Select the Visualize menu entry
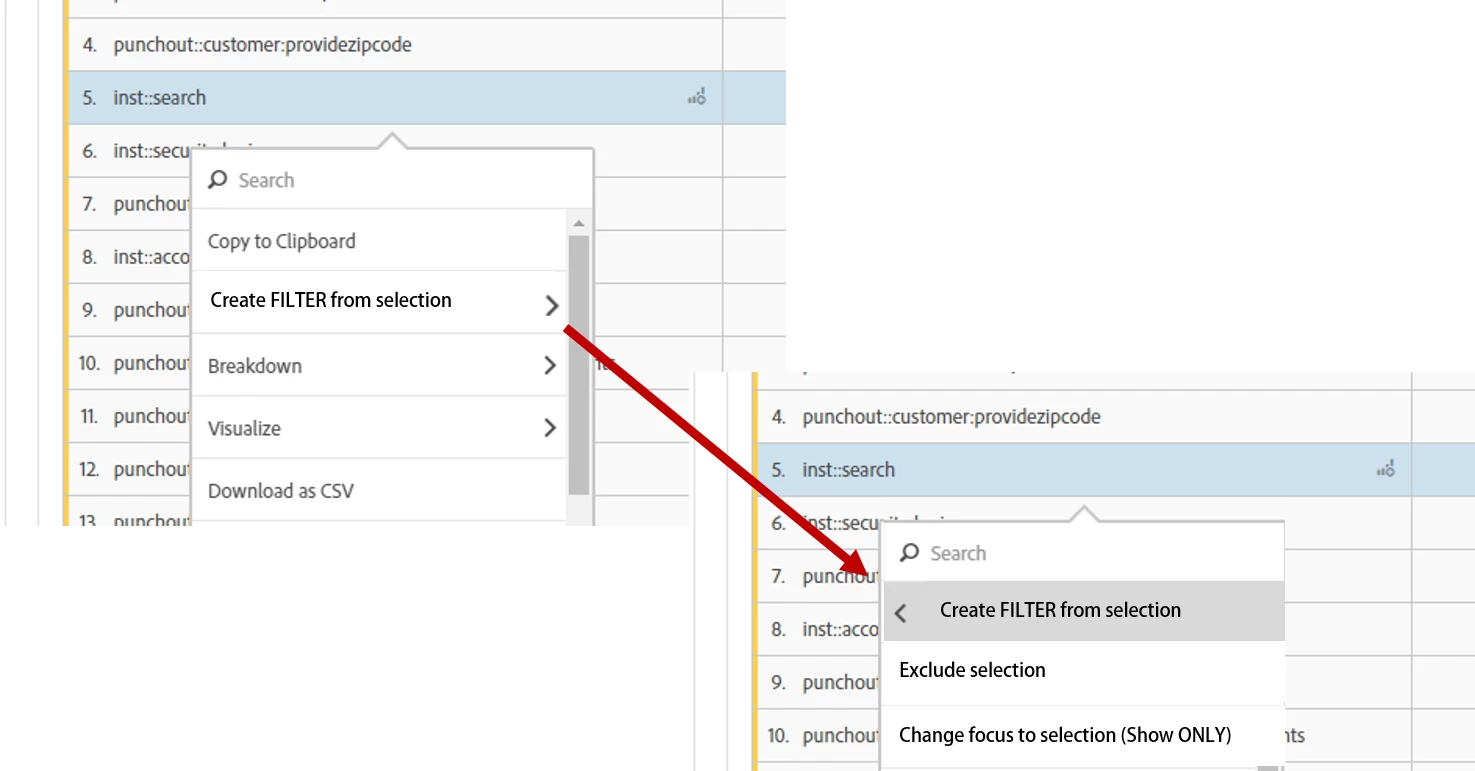This screenshot has width=1475, height=771. click(379, 428)
